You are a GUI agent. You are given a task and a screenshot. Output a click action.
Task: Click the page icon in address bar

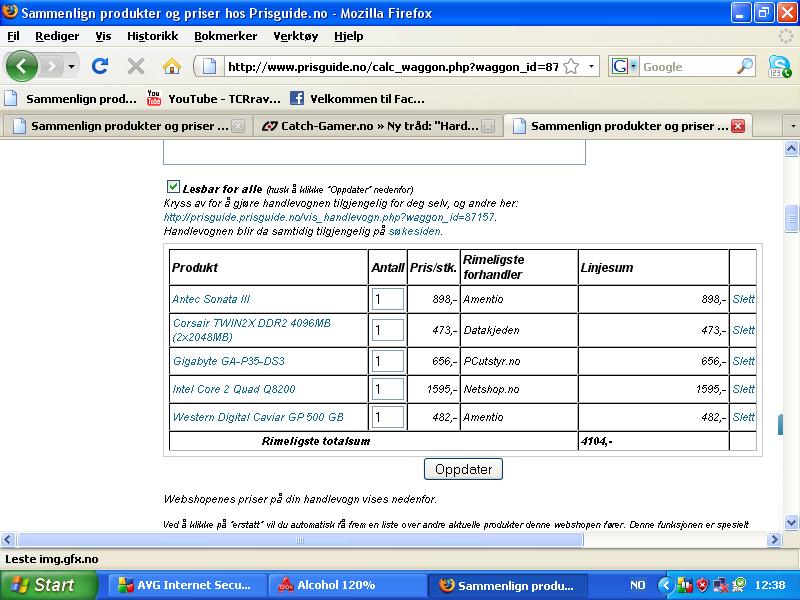(x=210, y=66)
